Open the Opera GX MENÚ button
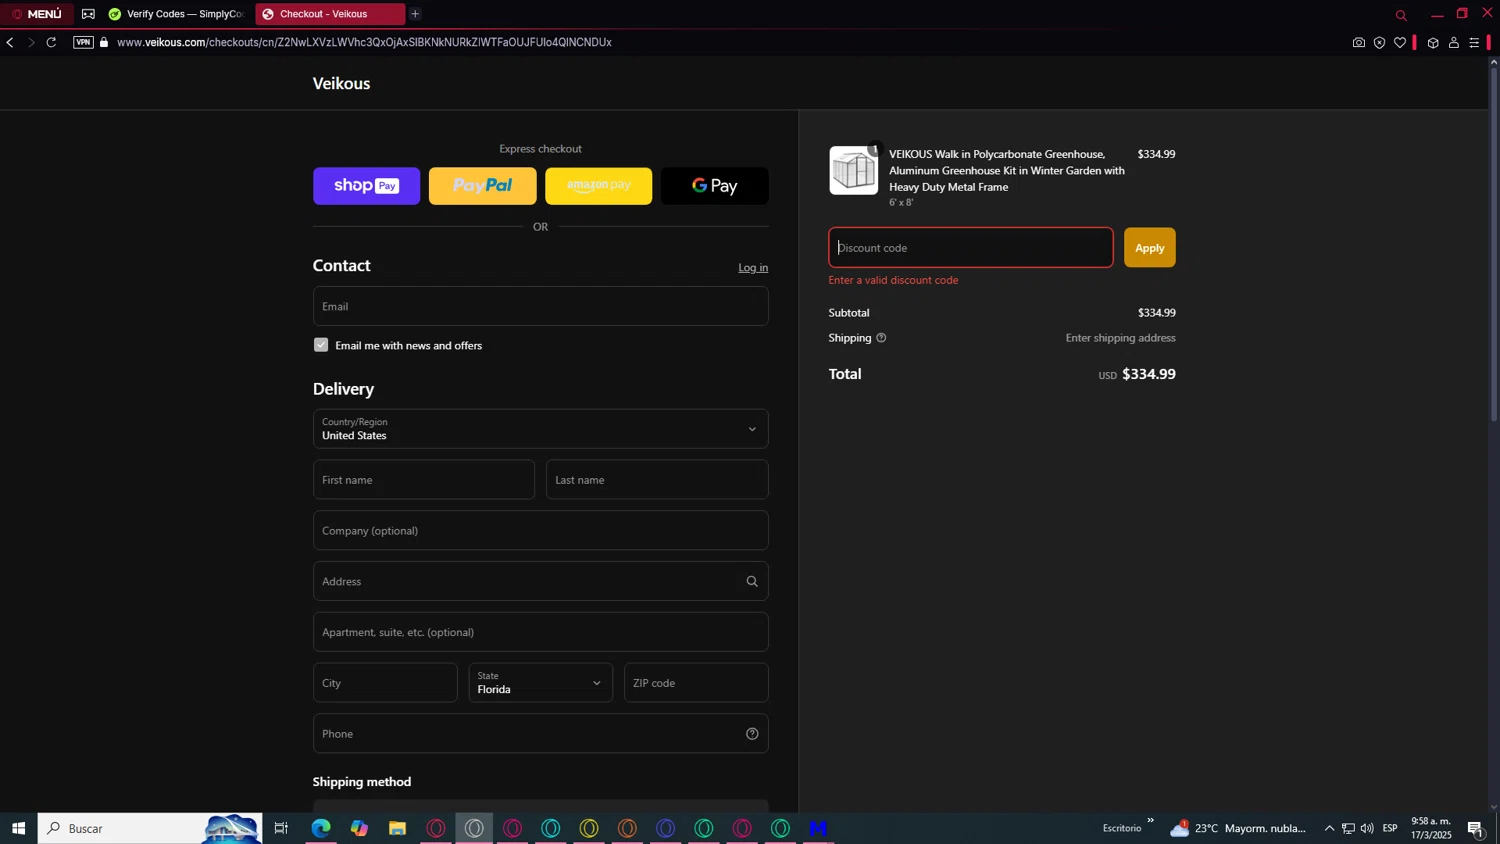1500x844 pixels. point(37,14)
